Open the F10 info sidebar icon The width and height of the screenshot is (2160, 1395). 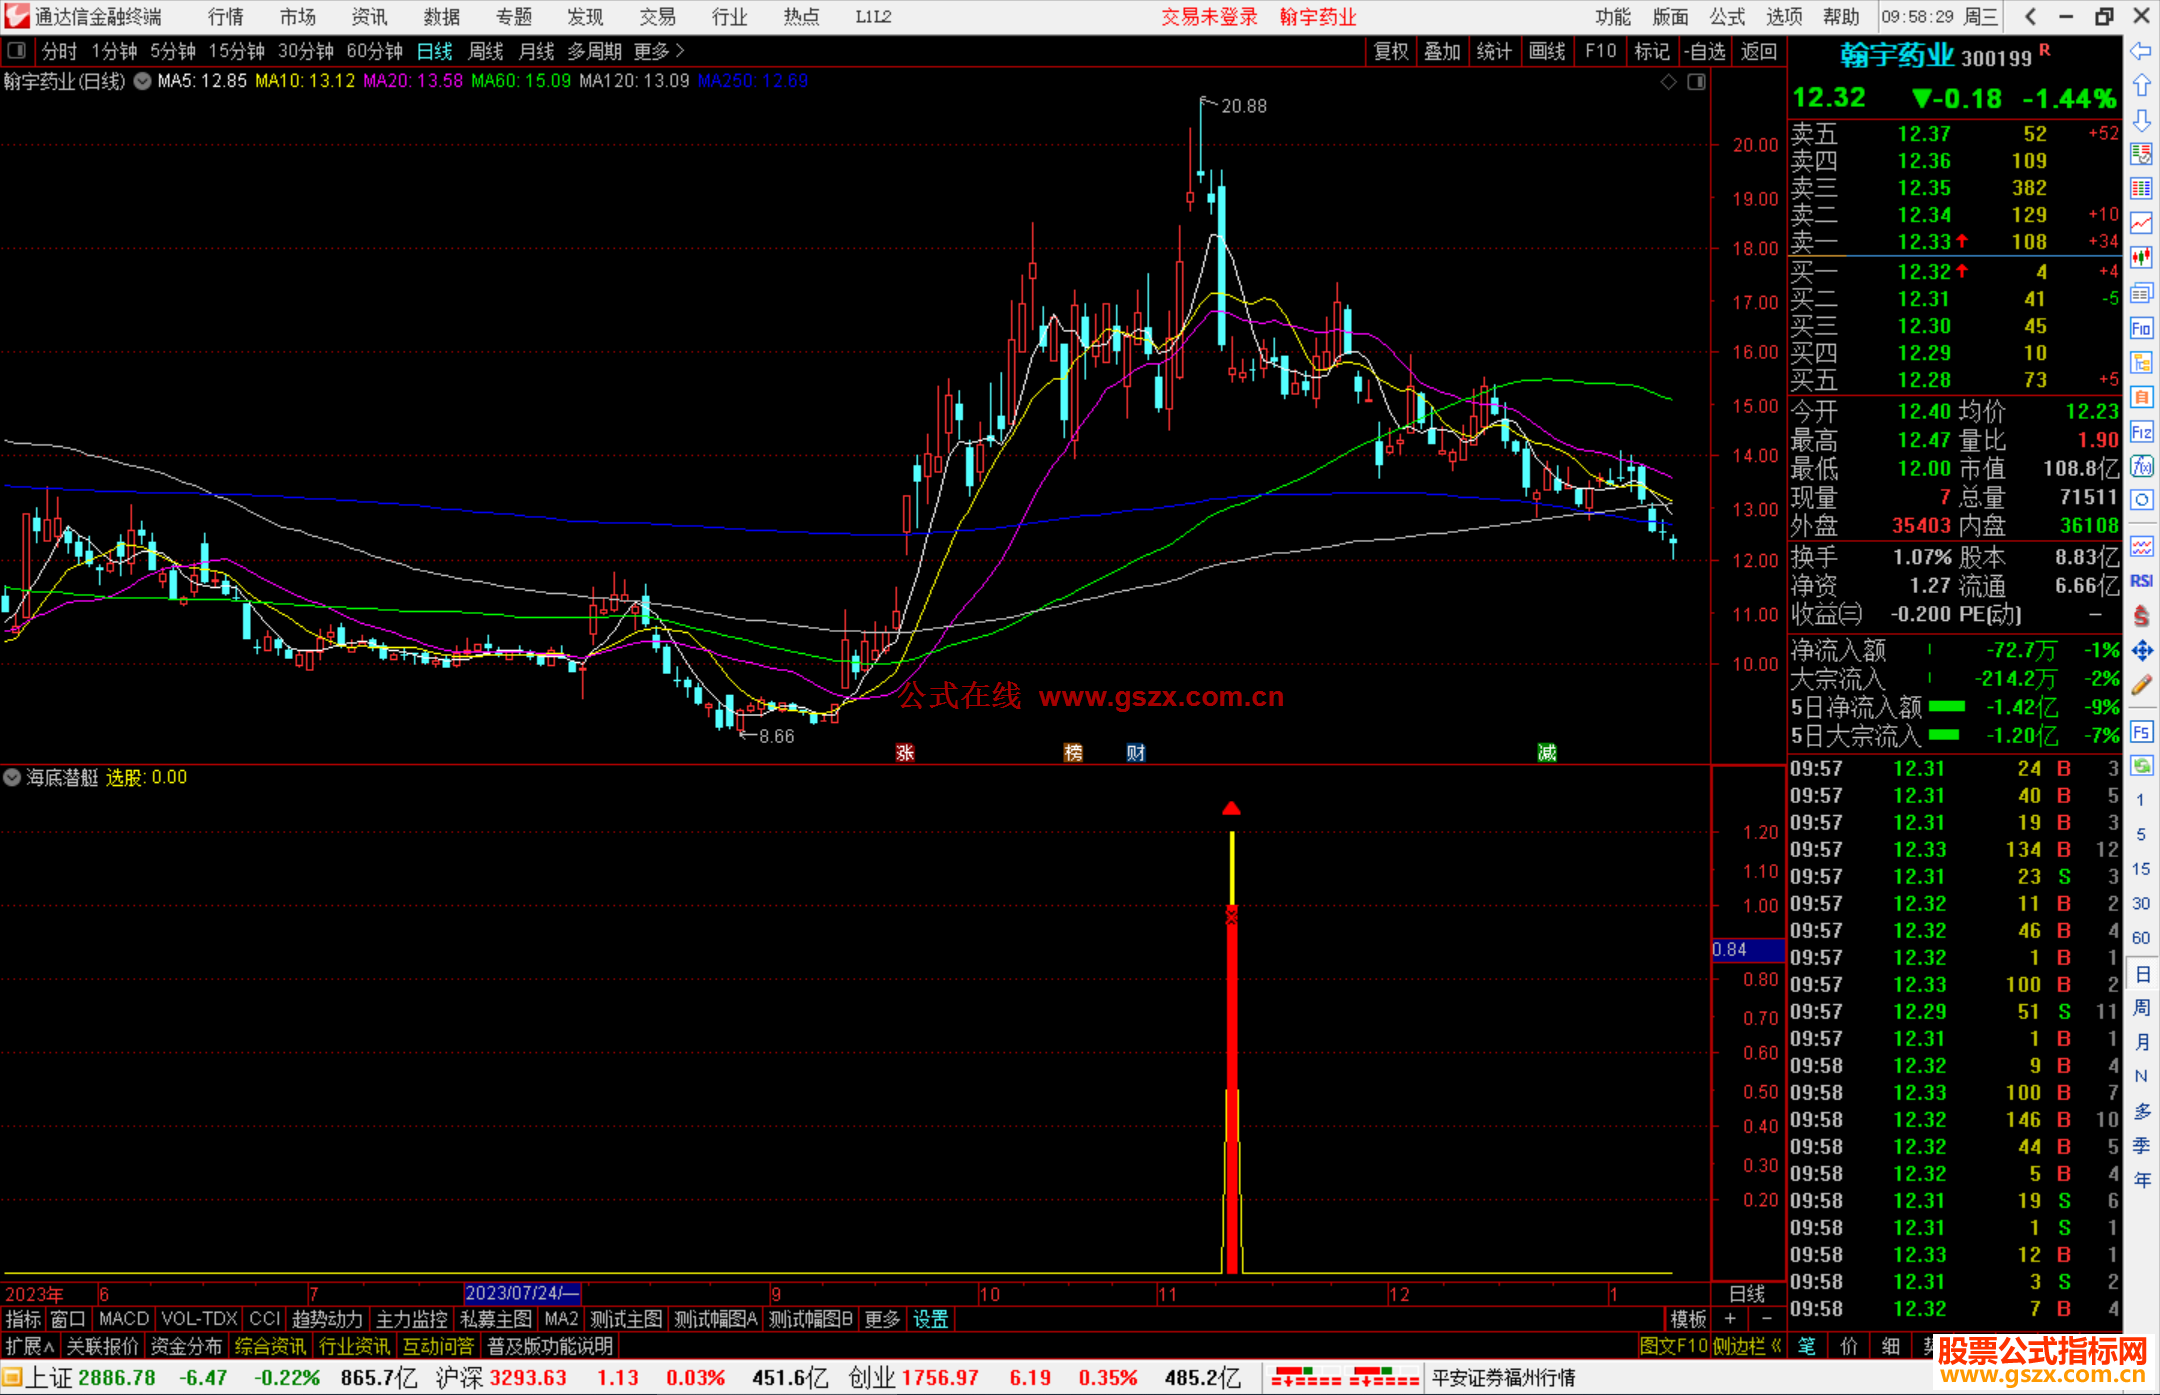tap(2141, 328)
